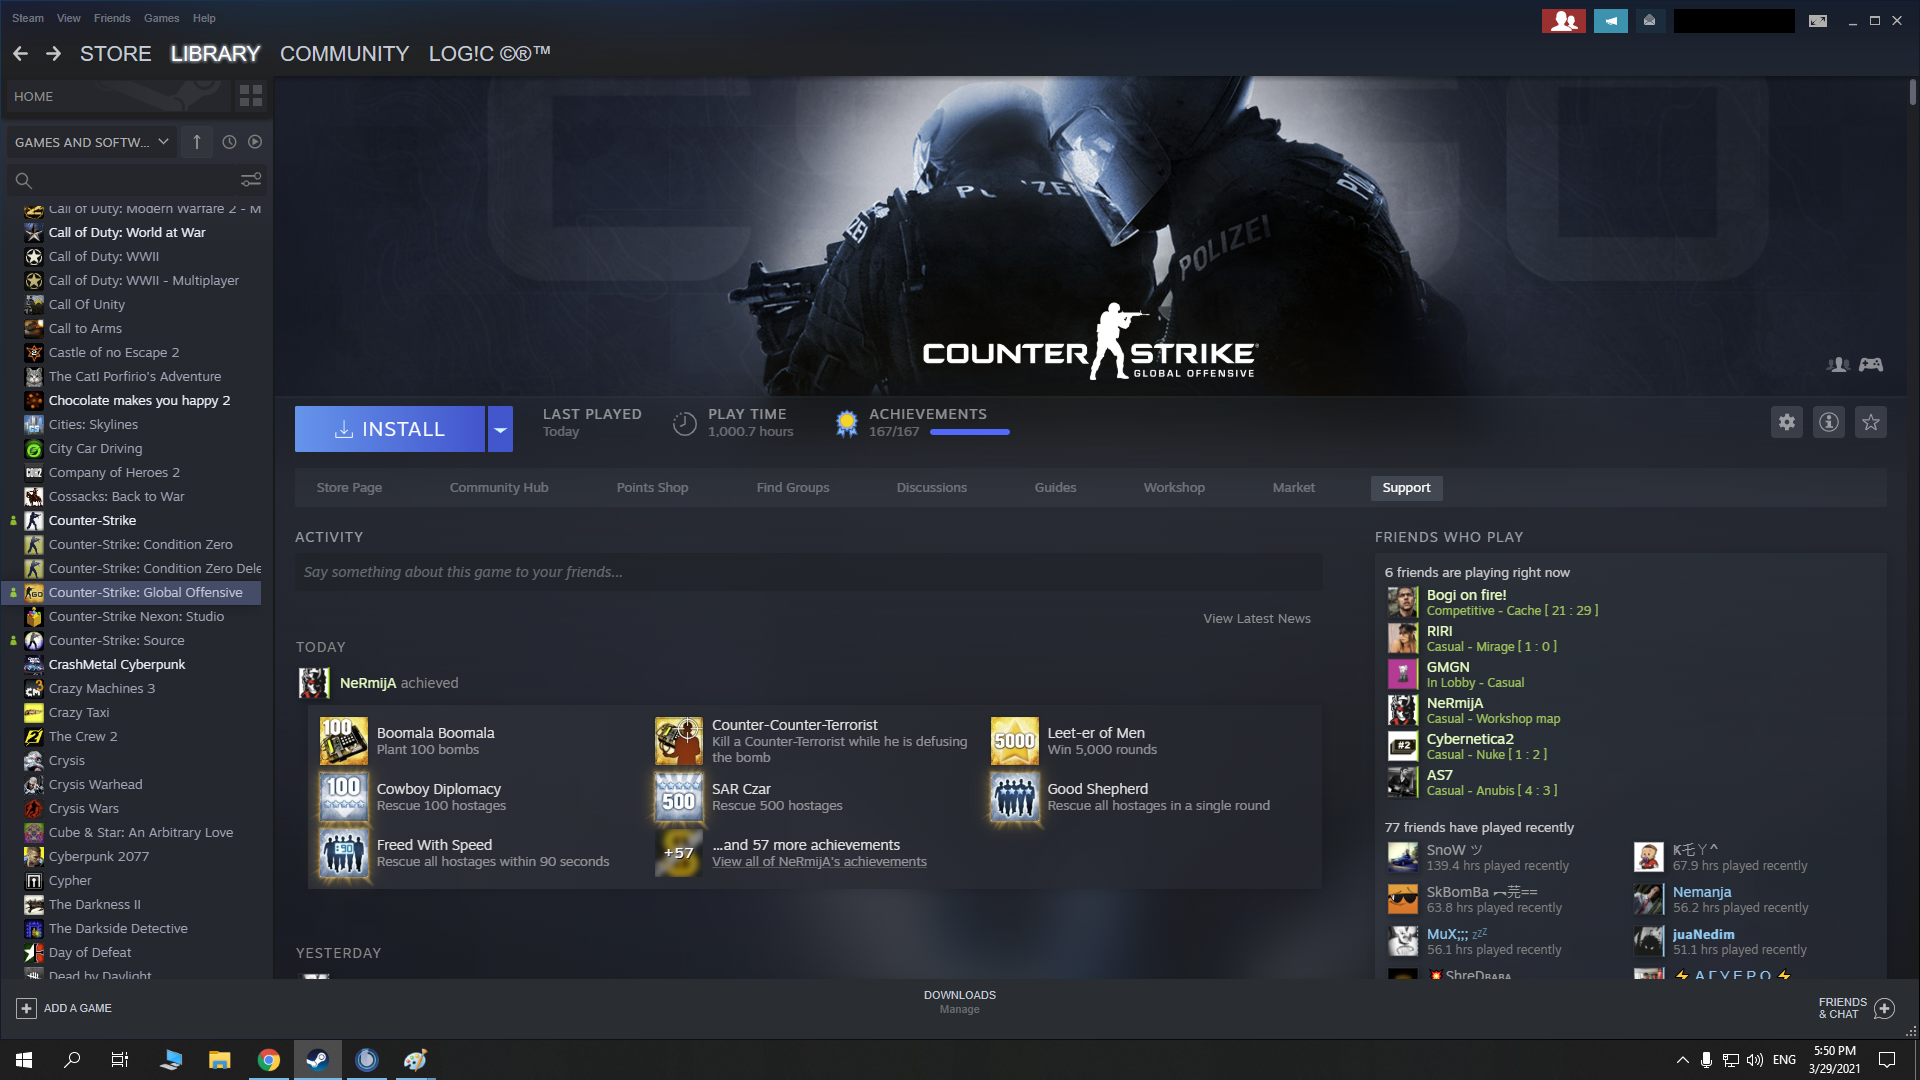This screenshot has width=1920, height=1080.
Task: Click the INSTALL button
Action: coord(392,428)
